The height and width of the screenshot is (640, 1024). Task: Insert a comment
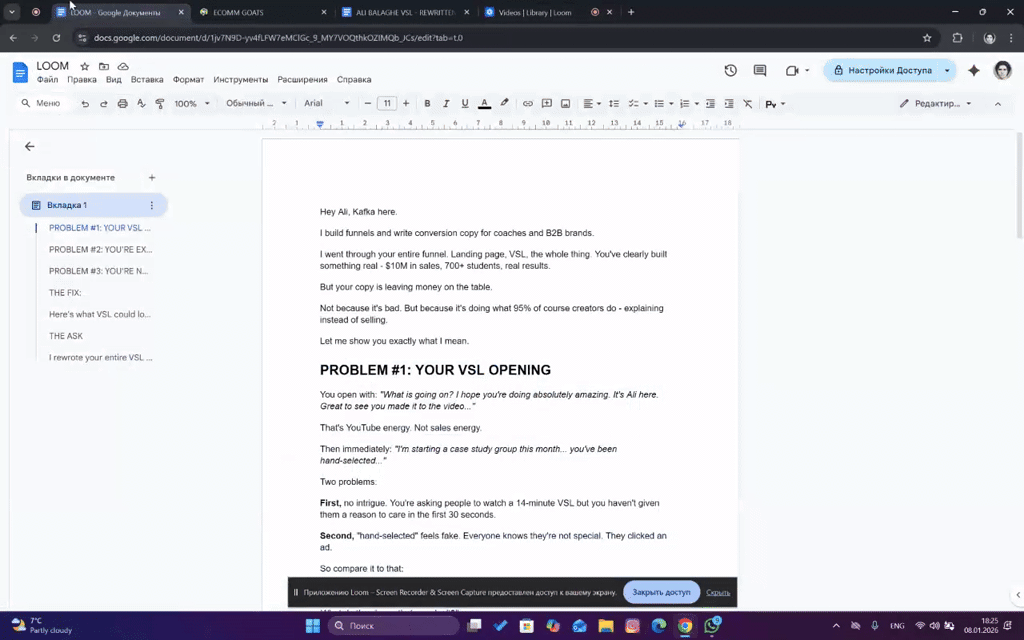(547, 103)
